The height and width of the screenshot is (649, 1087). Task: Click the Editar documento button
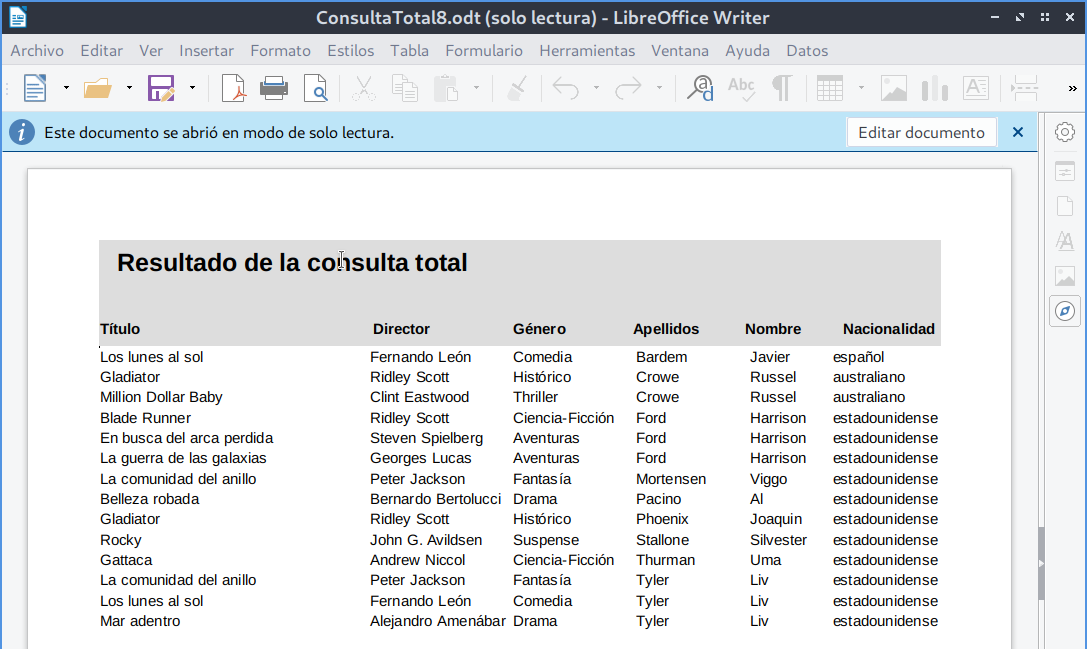921,132
